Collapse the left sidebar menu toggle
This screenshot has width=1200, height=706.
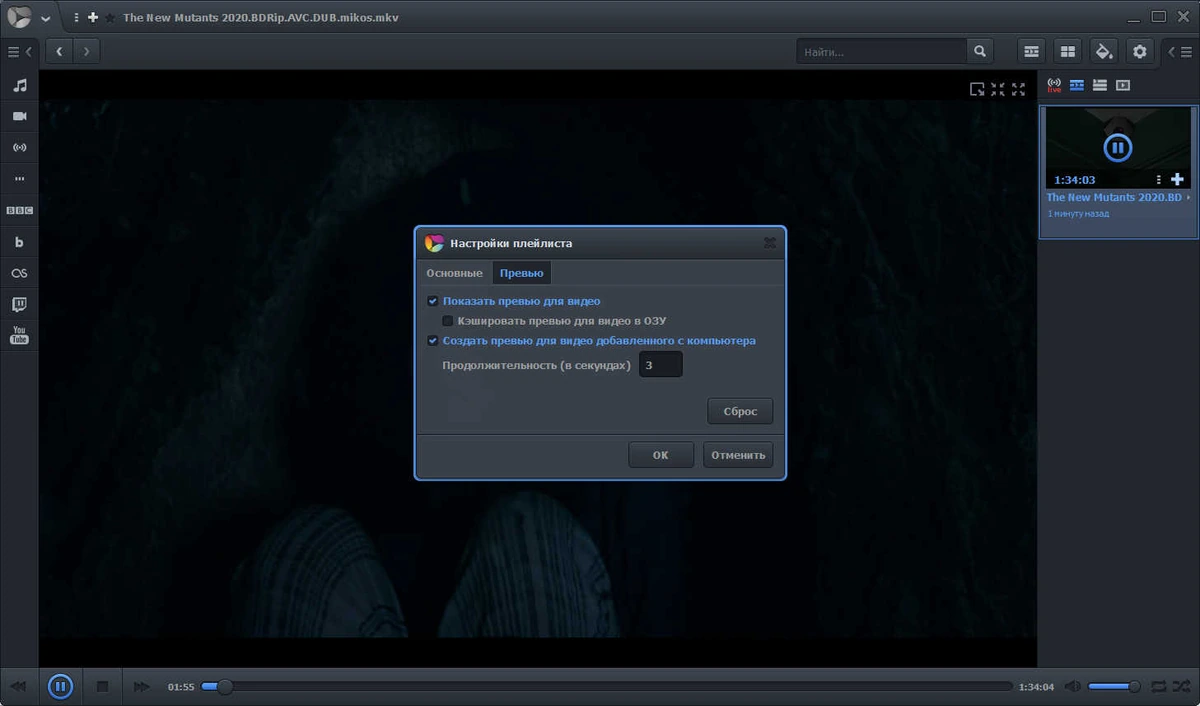19,51
